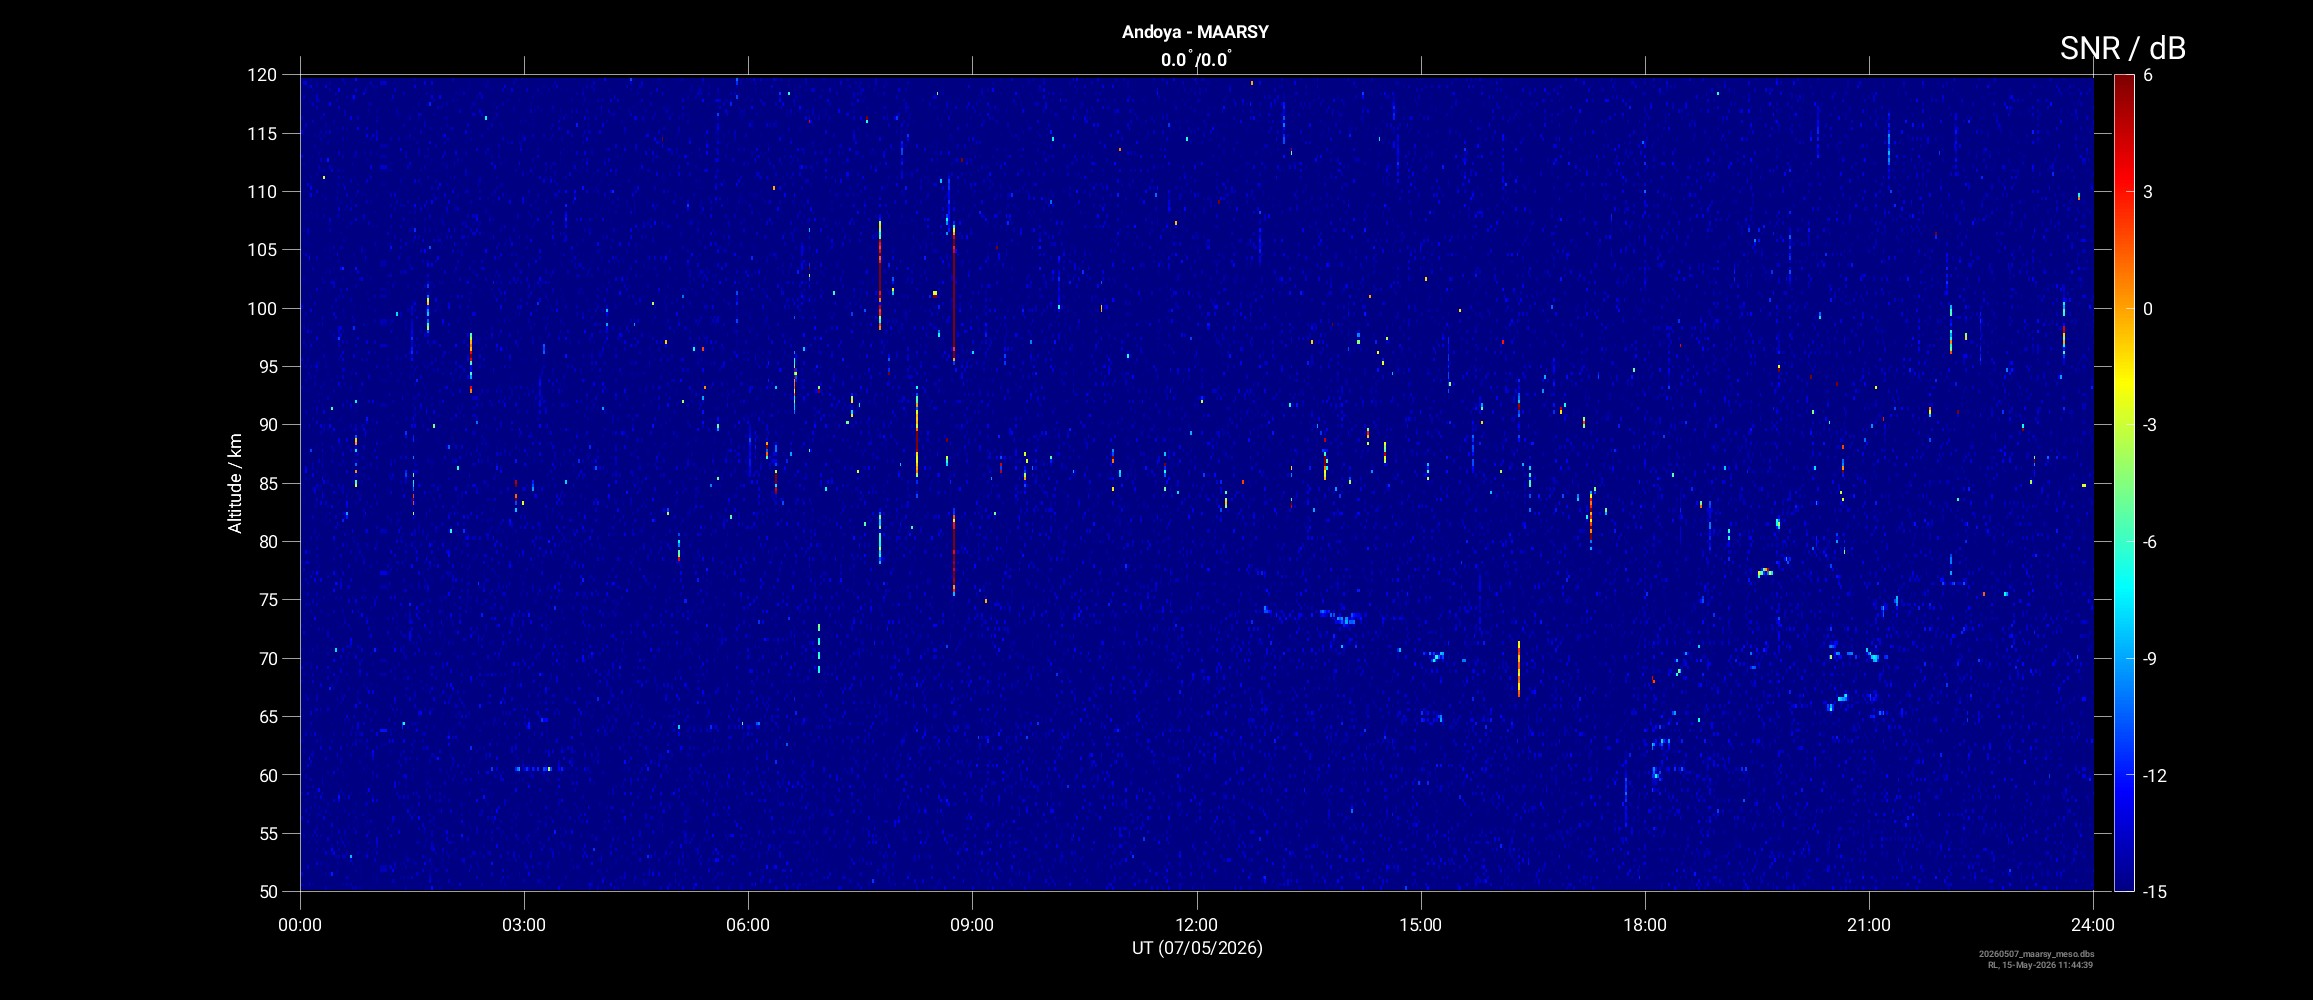
Task: Click the altitude tick label '65'
Action: pos(266,716)
